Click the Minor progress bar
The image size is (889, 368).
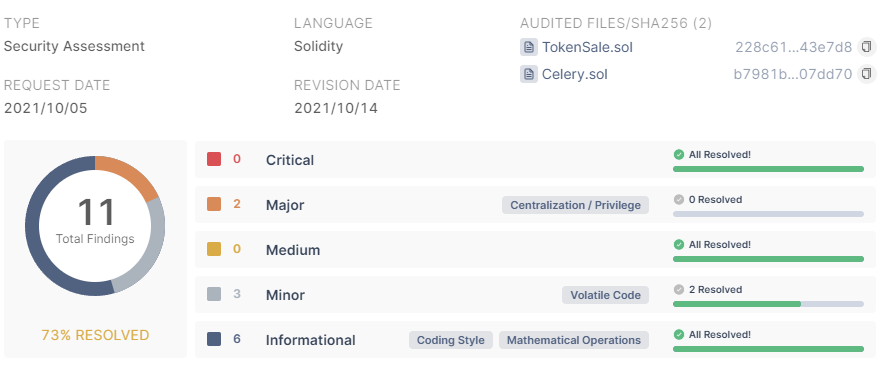(x=768, y=304)
